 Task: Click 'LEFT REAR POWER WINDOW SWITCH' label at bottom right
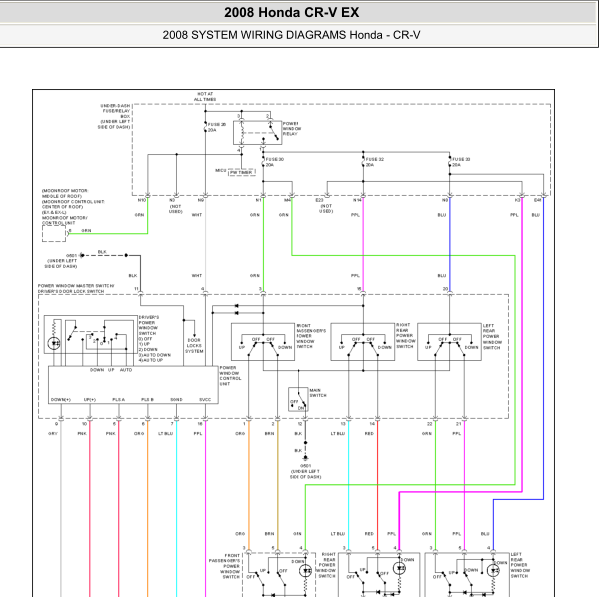pyautogui.click(x=519, y=565)
